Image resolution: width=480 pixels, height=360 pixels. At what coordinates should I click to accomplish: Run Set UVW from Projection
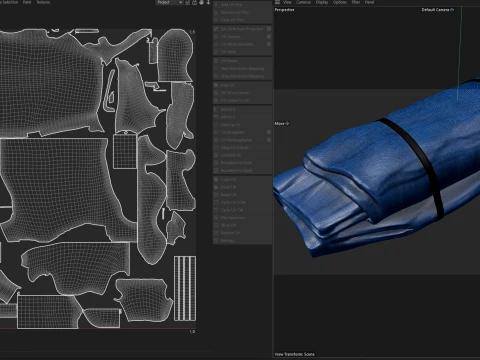239,29
